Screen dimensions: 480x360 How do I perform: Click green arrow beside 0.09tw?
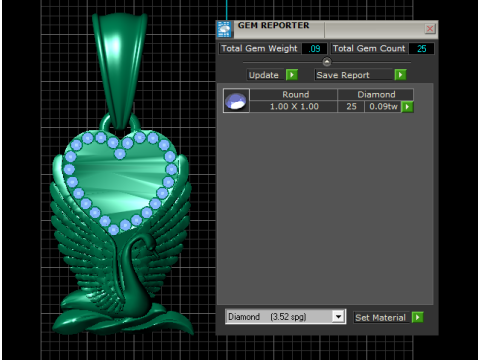pyautogui.click(x=407, y=107)
